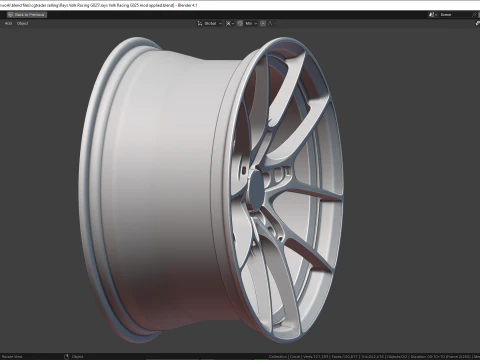Click the proportional editing falloff icon
Viewport: 480px width, 360px height.
[270, 23]
